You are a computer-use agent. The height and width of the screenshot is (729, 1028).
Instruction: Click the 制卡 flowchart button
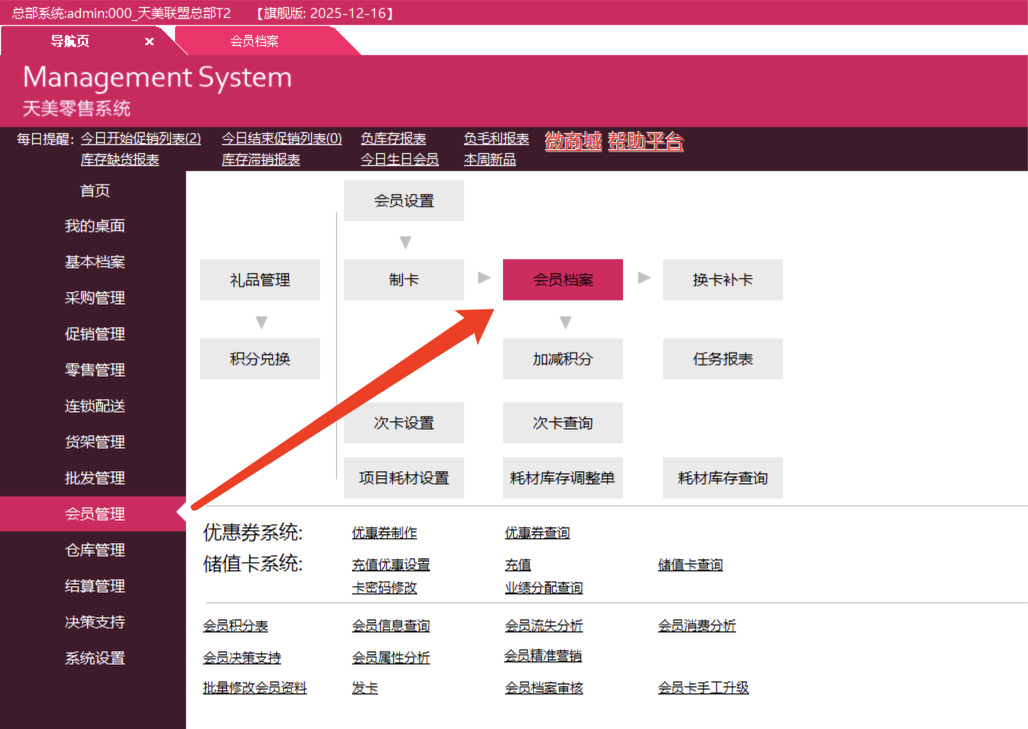(x=403, y=280)
